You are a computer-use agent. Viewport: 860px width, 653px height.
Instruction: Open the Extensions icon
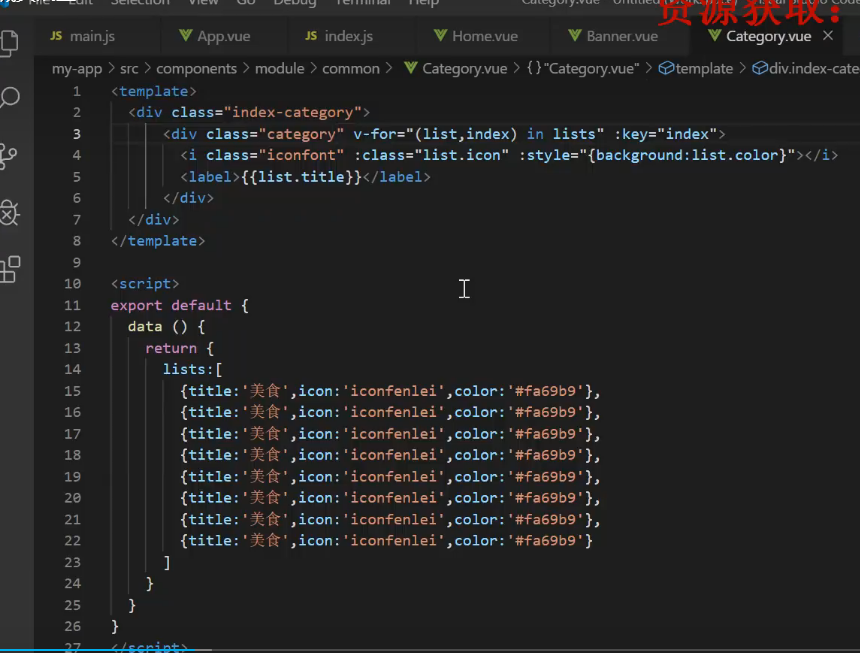click(10, 270)
